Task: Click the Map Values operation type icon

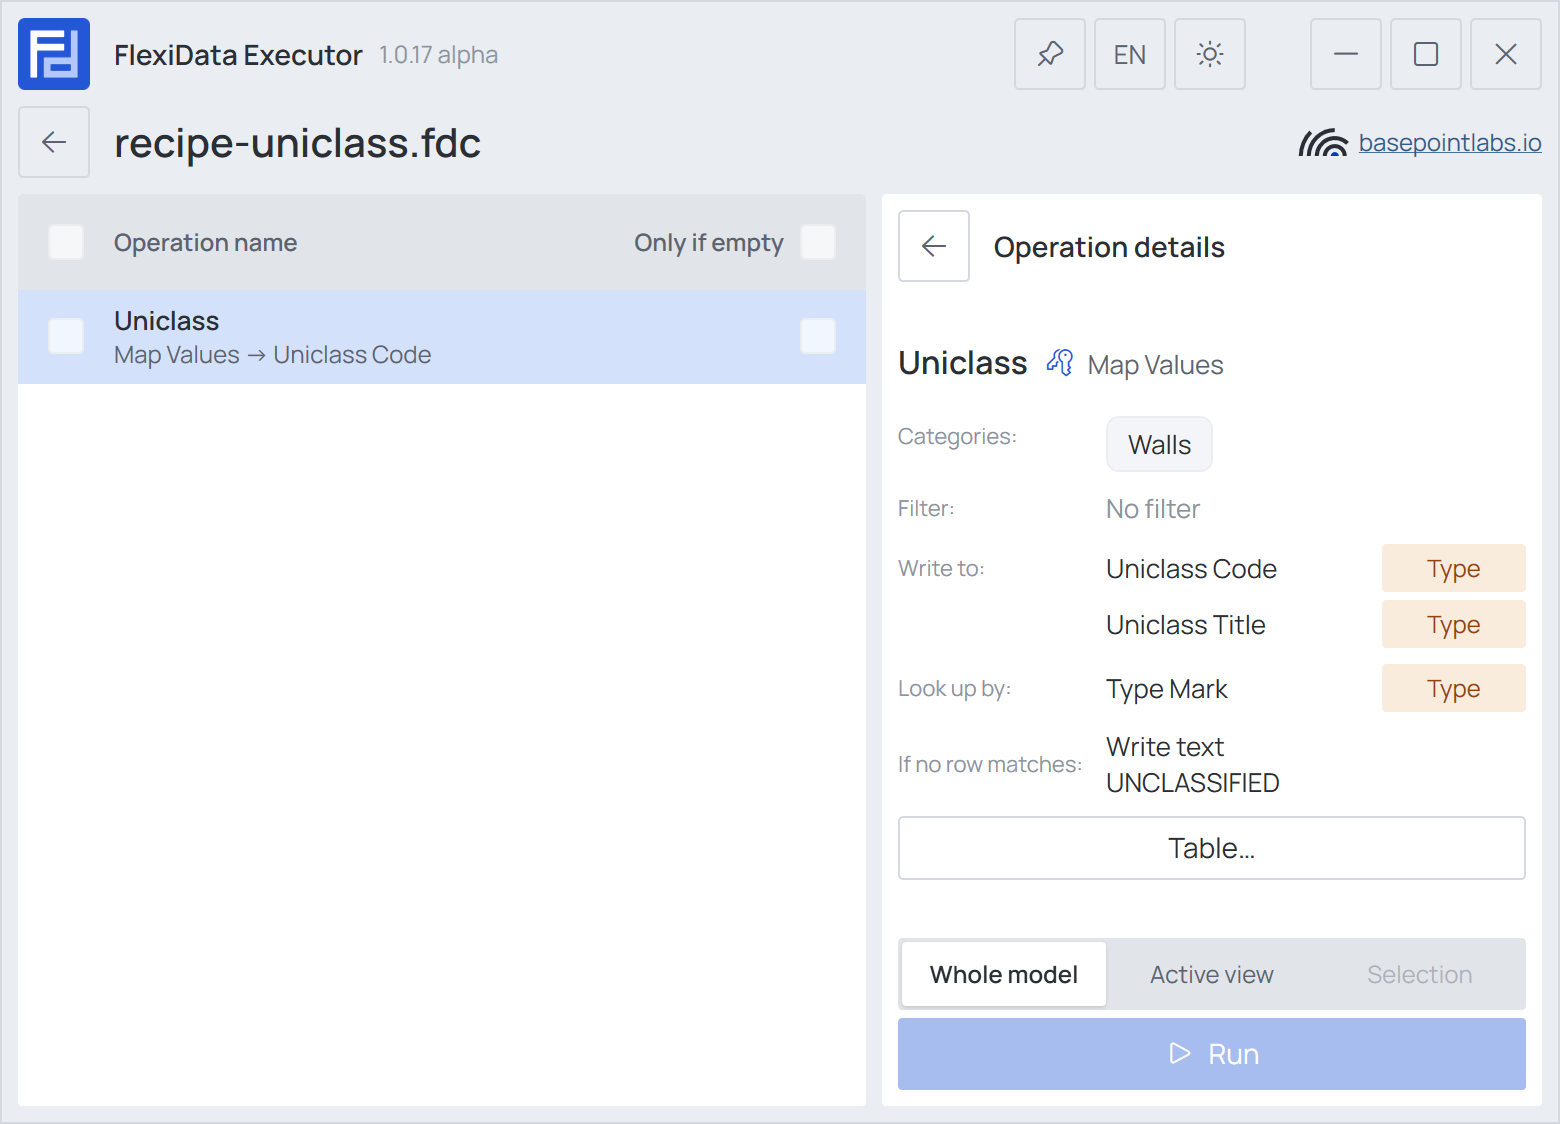Action: click(x=1060, y=363)
